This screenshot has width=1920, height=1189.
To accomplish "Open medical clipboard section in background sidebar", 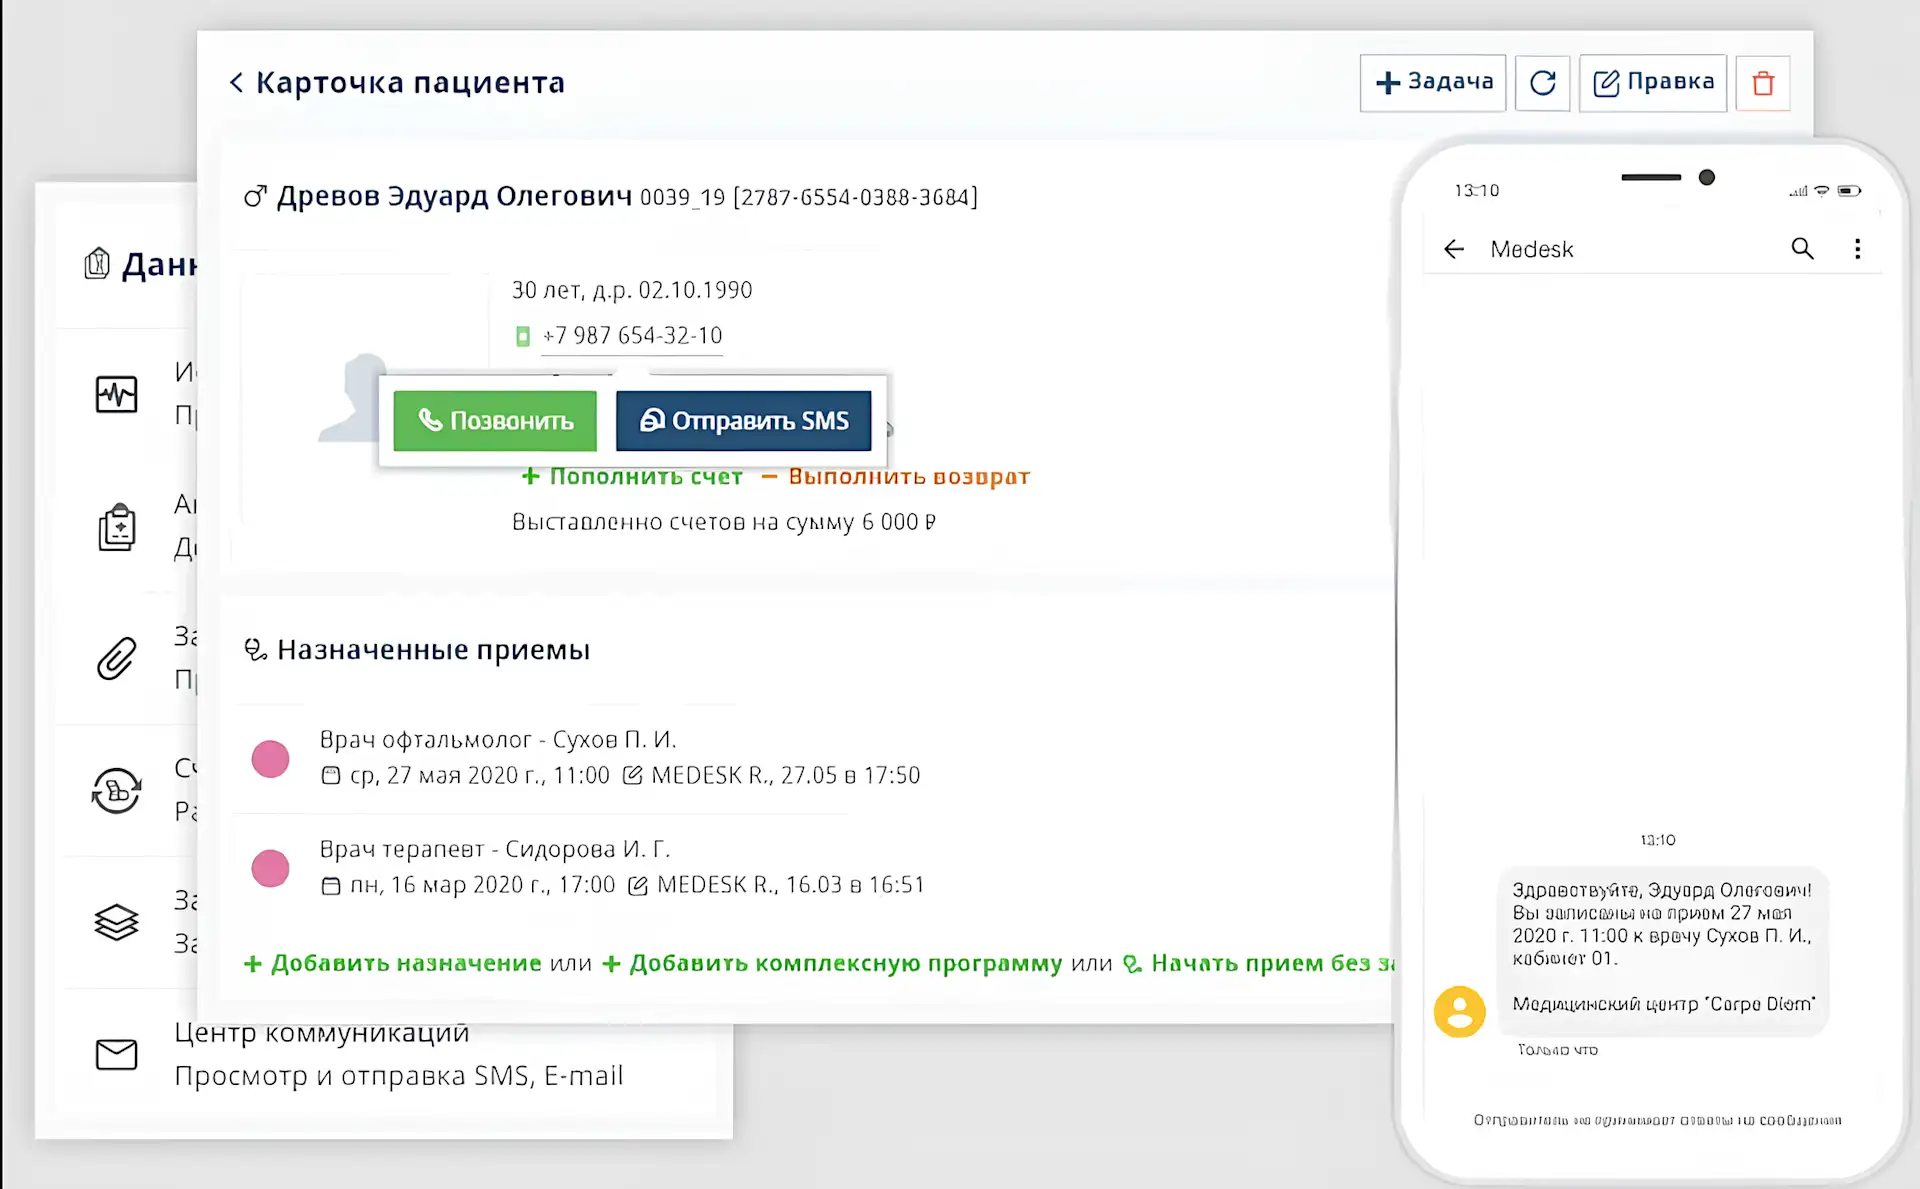I will 117,527.
